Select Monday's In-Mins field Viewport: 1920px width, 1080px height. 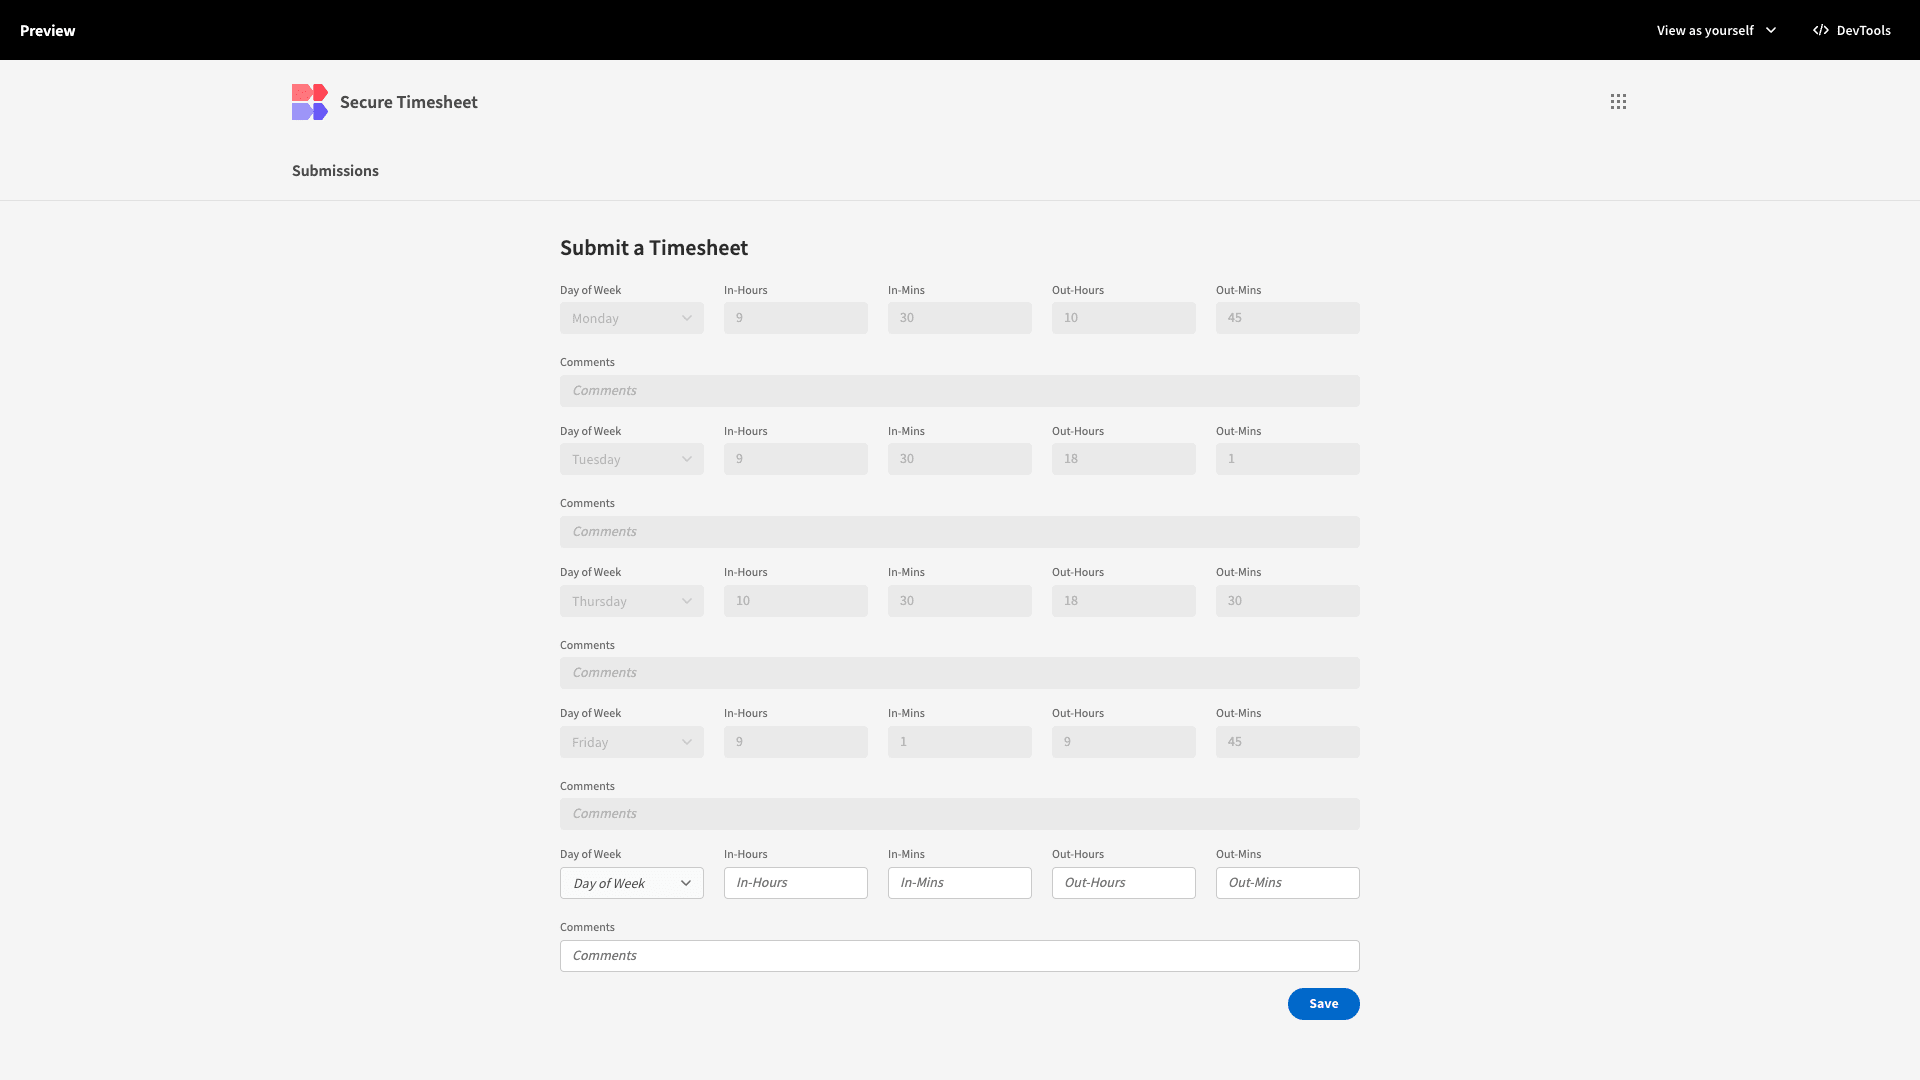coord(960,318)
